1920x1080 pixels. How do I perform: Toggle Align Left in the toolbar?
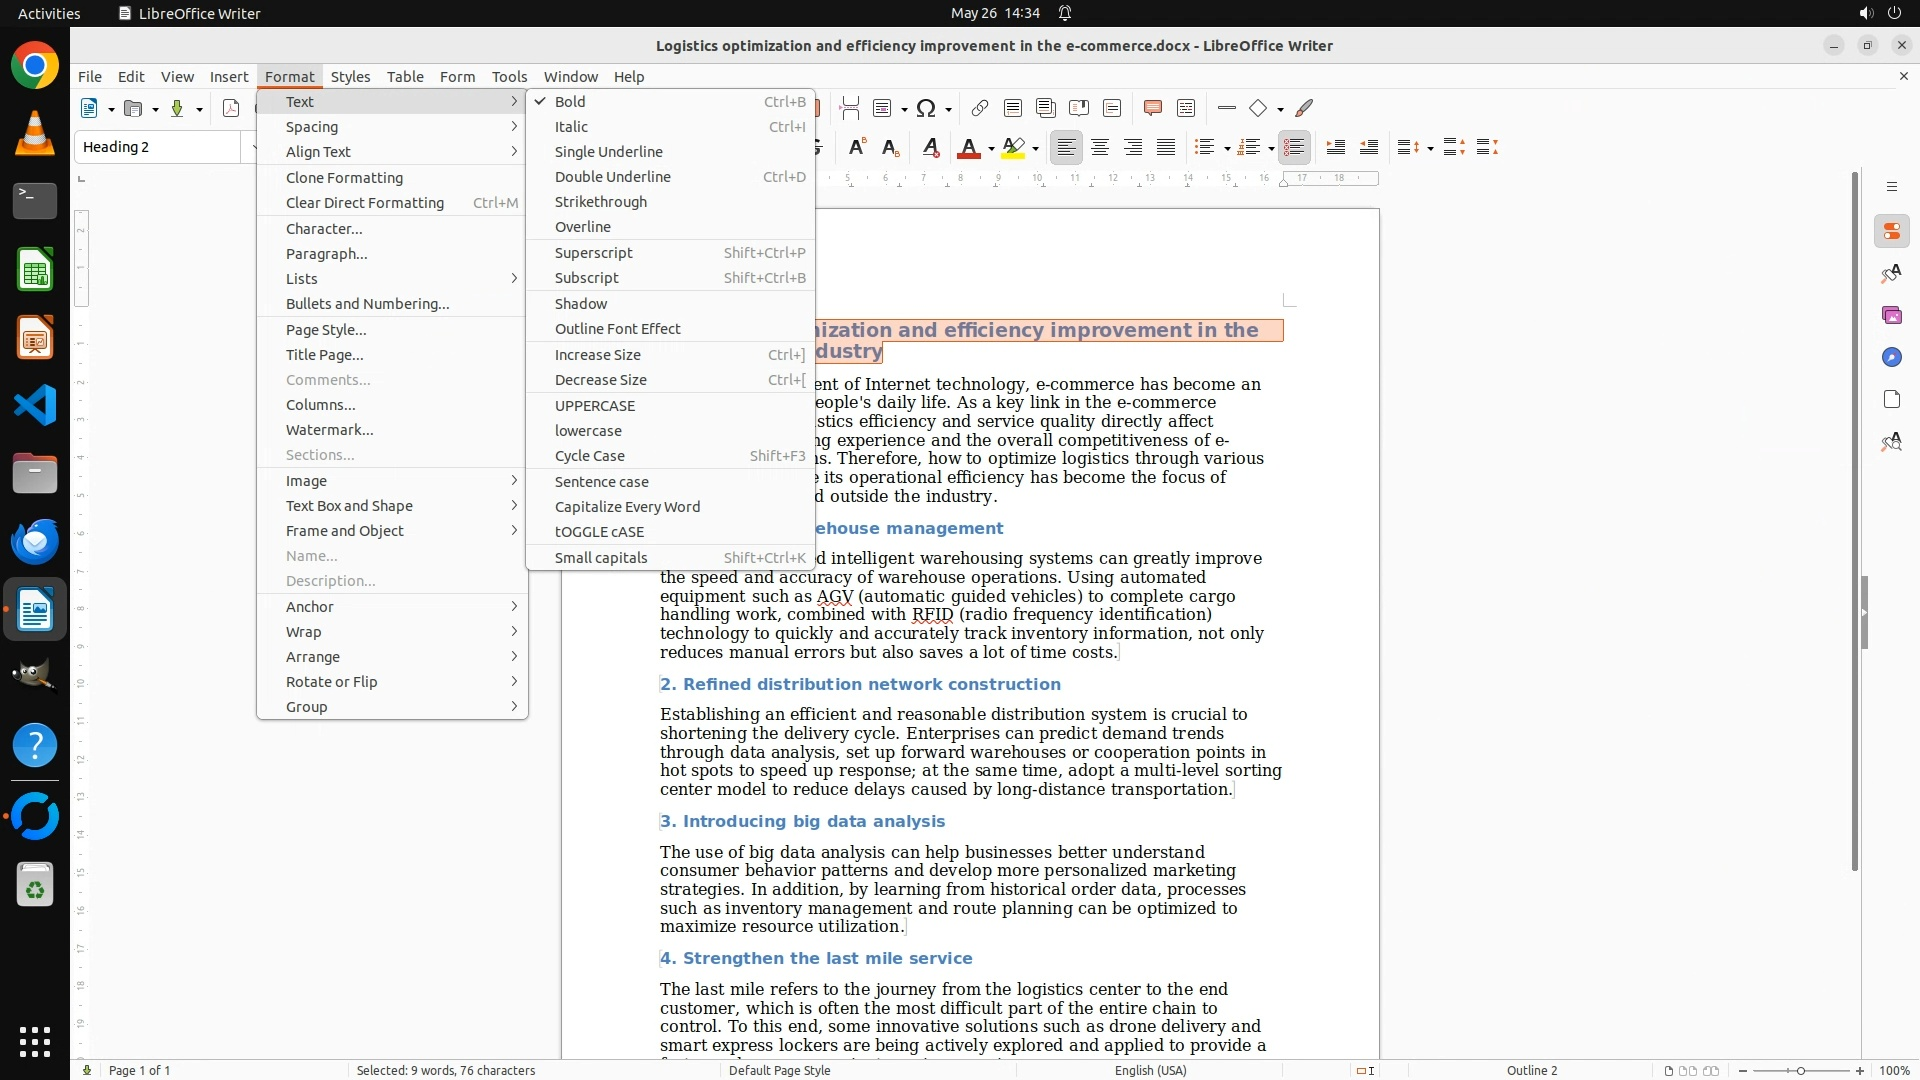coord(1067,148)
